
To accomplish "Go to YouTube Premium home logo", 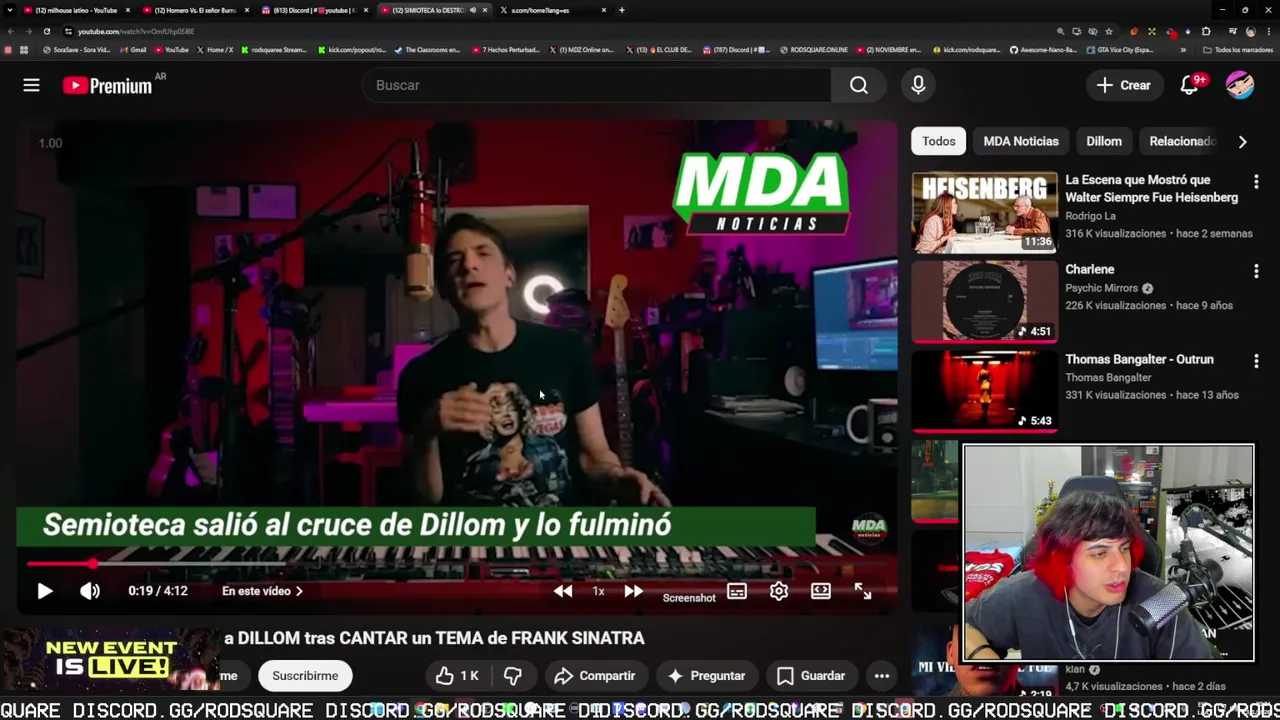I will (108, 85).
